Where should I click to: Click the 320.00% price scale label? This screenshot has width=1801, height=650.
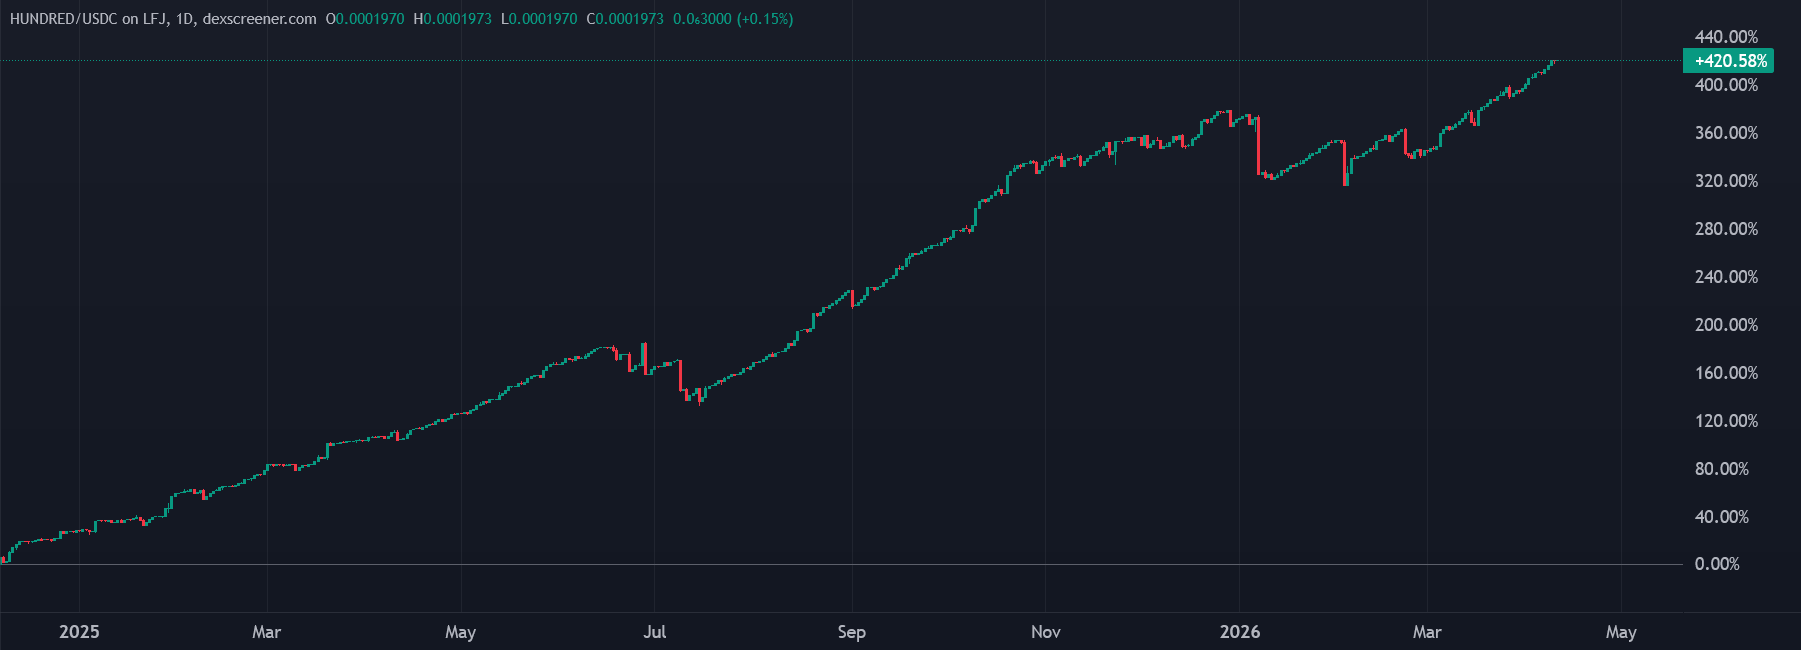(x=1725, y=181)
